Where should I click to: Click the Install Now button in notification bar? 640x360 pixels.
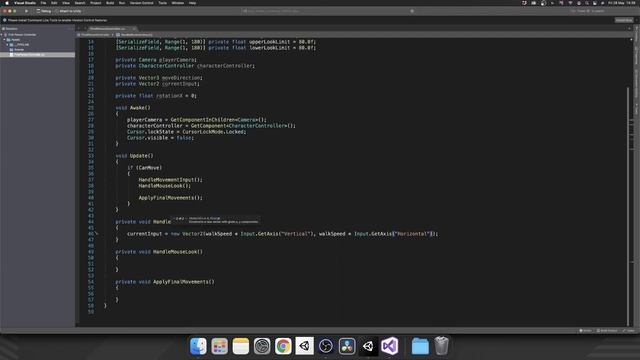[x=624, y=20]
